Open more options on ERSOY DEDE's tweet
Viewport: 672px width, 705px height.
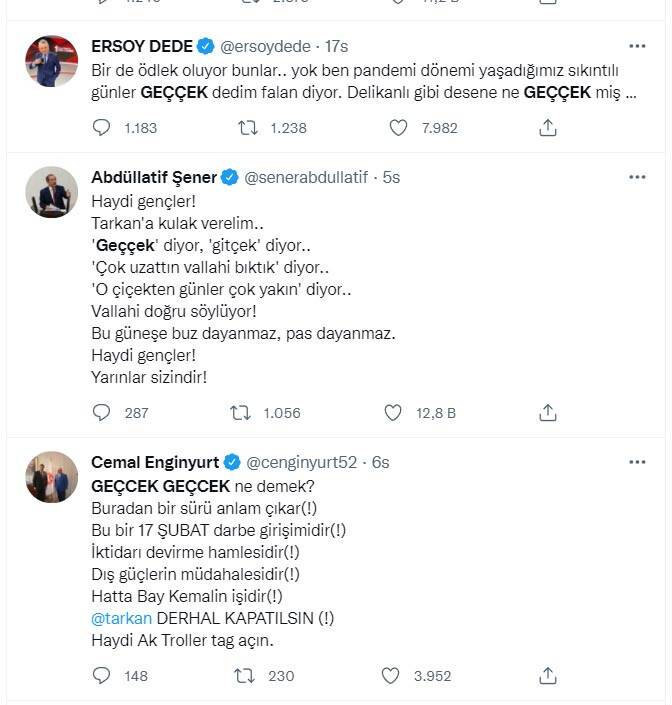click(637, 46)
